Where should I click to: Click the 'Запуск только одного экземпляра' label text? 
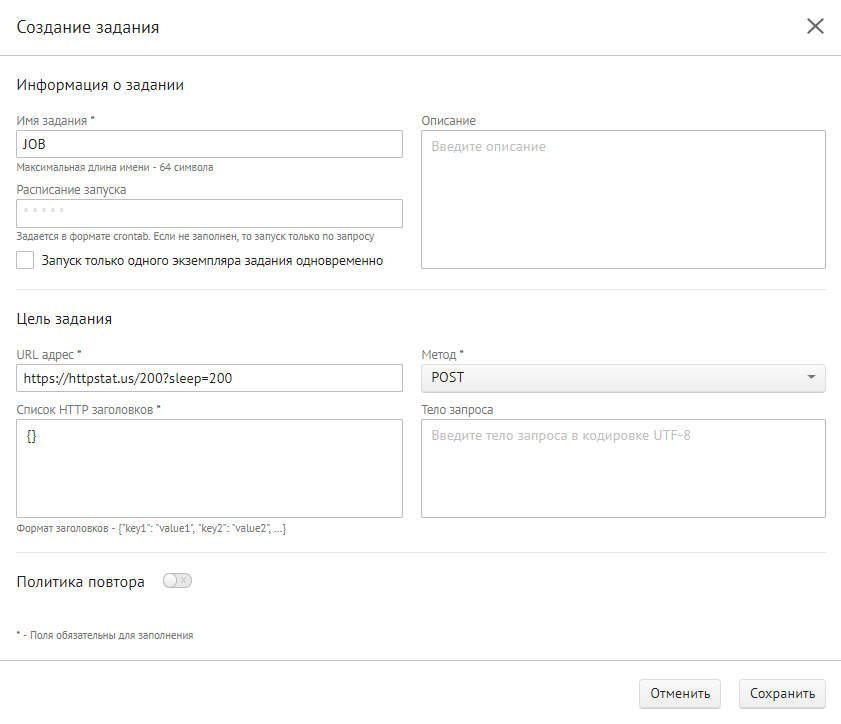212,261
